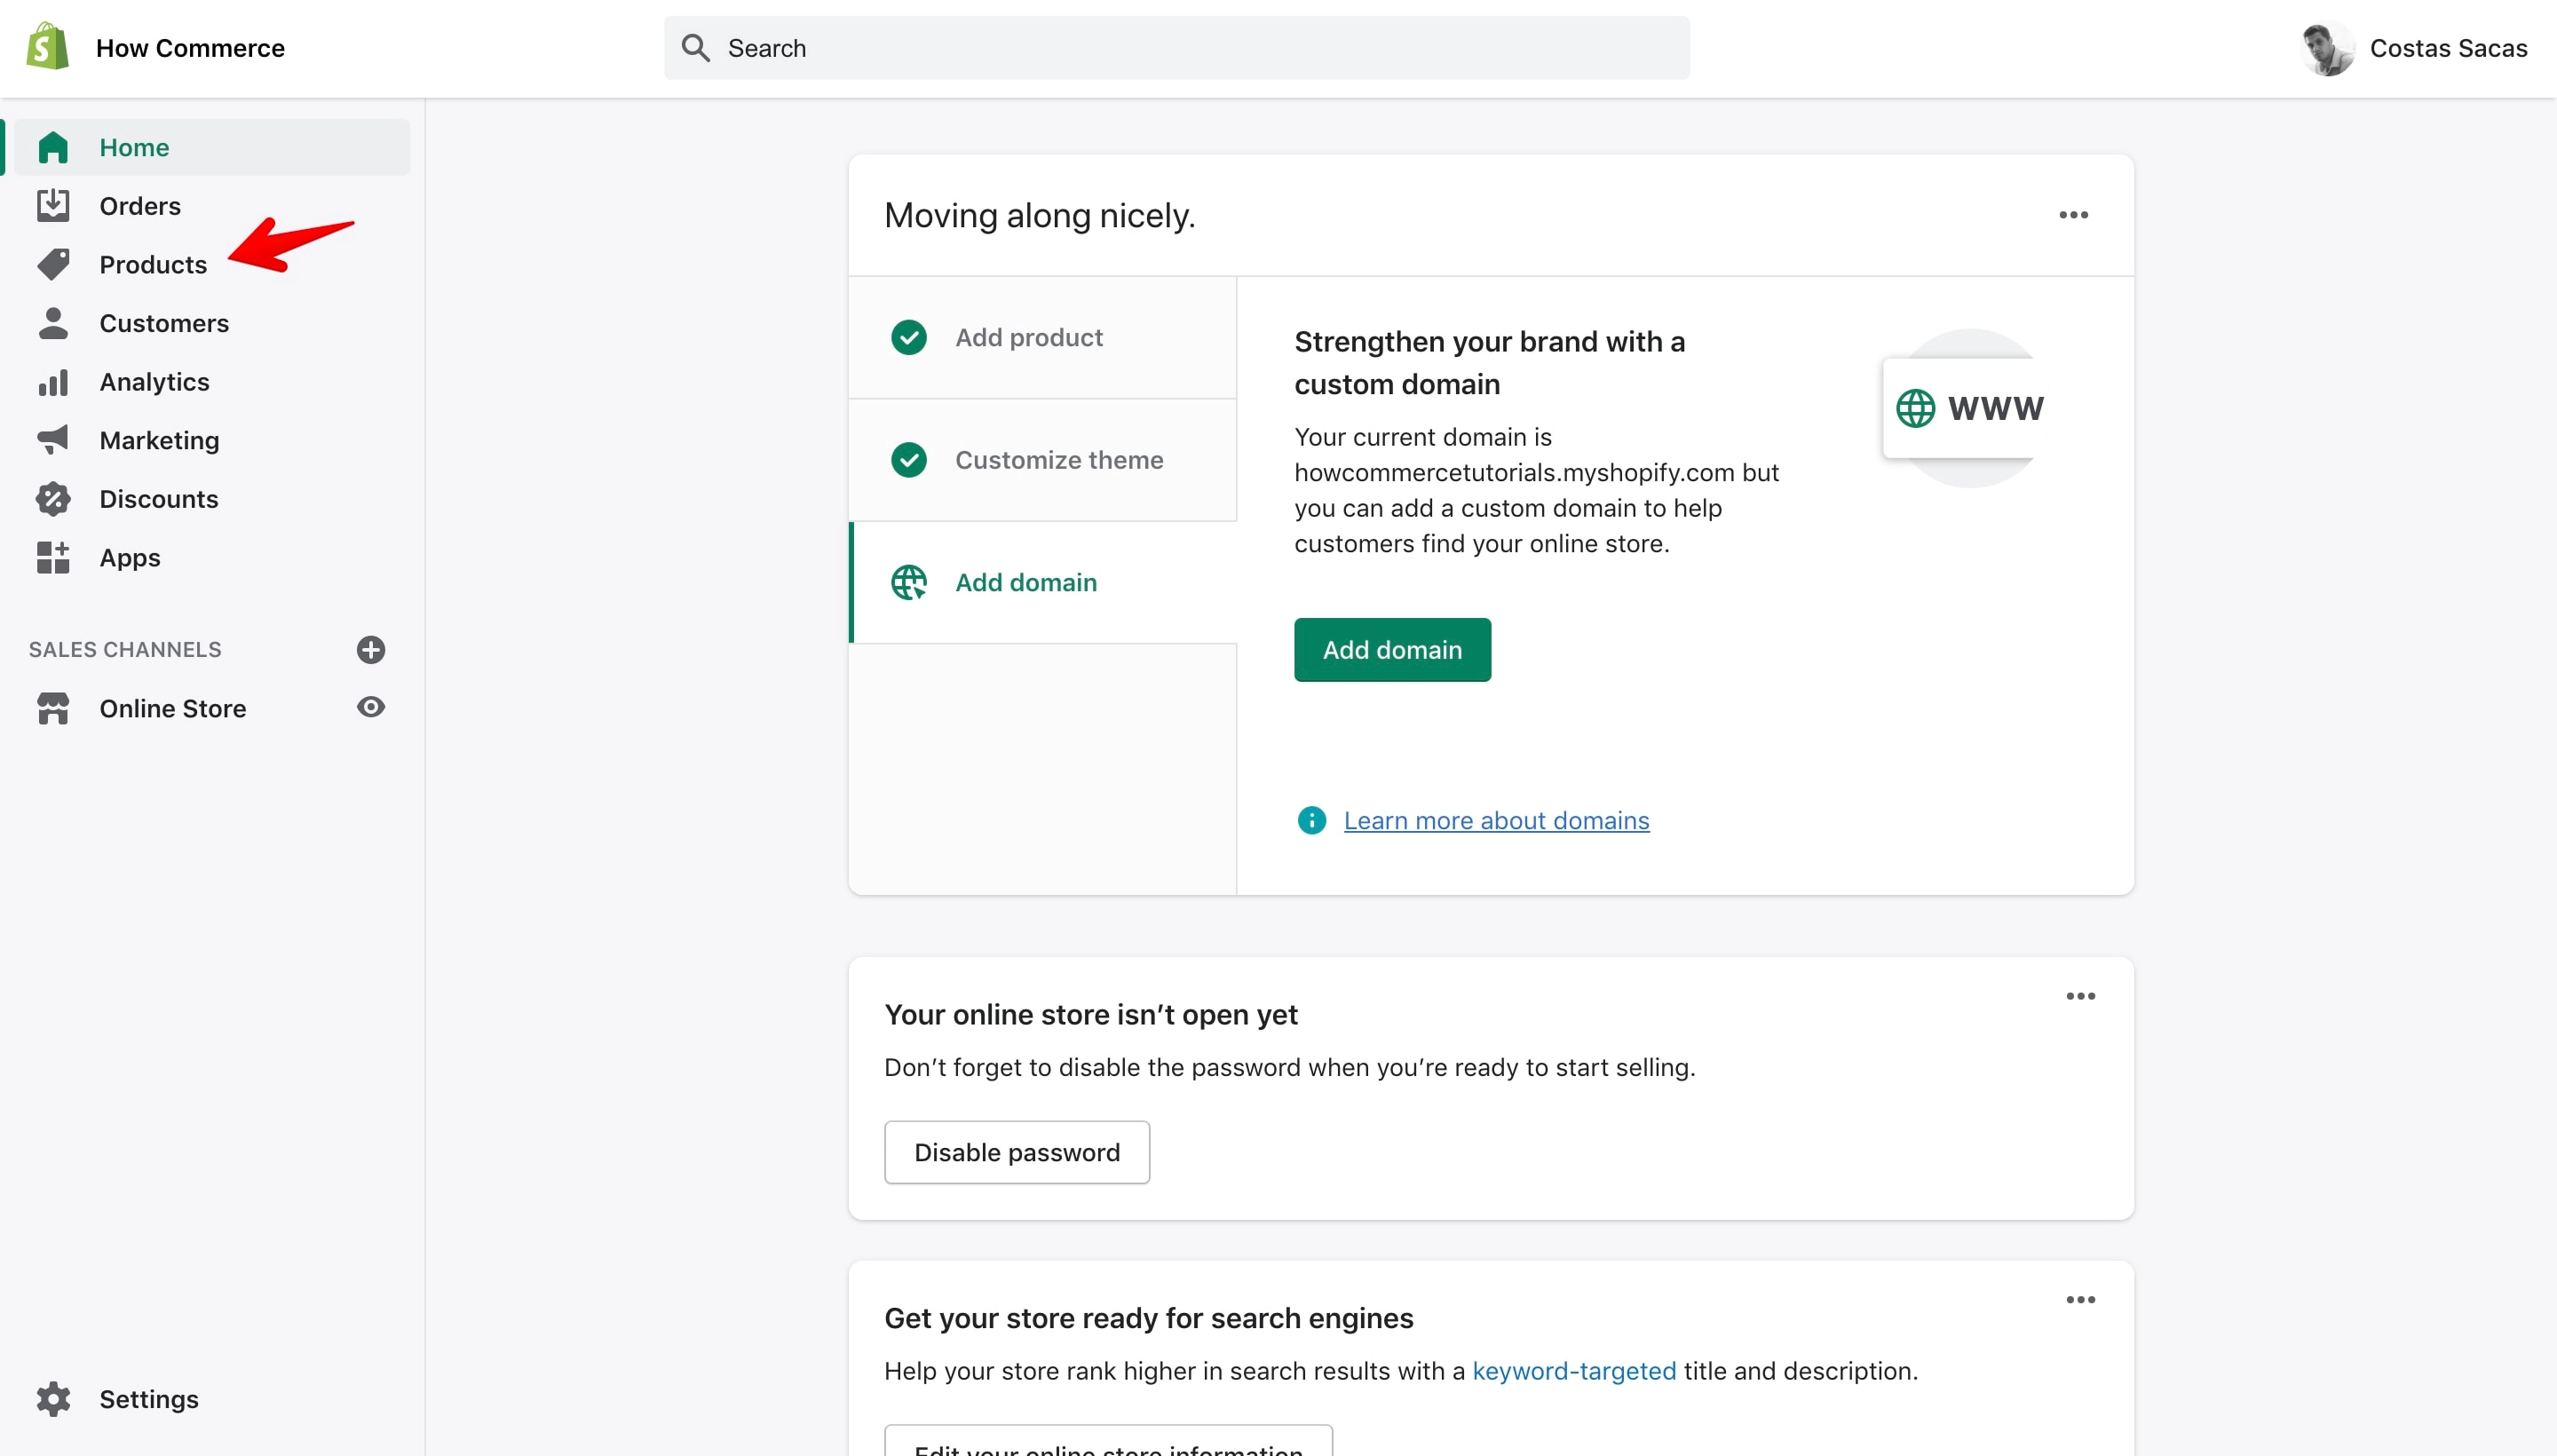The width and height of the screenshot is (2557, 1456).
Task: Select the Add product setup step
Action: [1042, 337]
